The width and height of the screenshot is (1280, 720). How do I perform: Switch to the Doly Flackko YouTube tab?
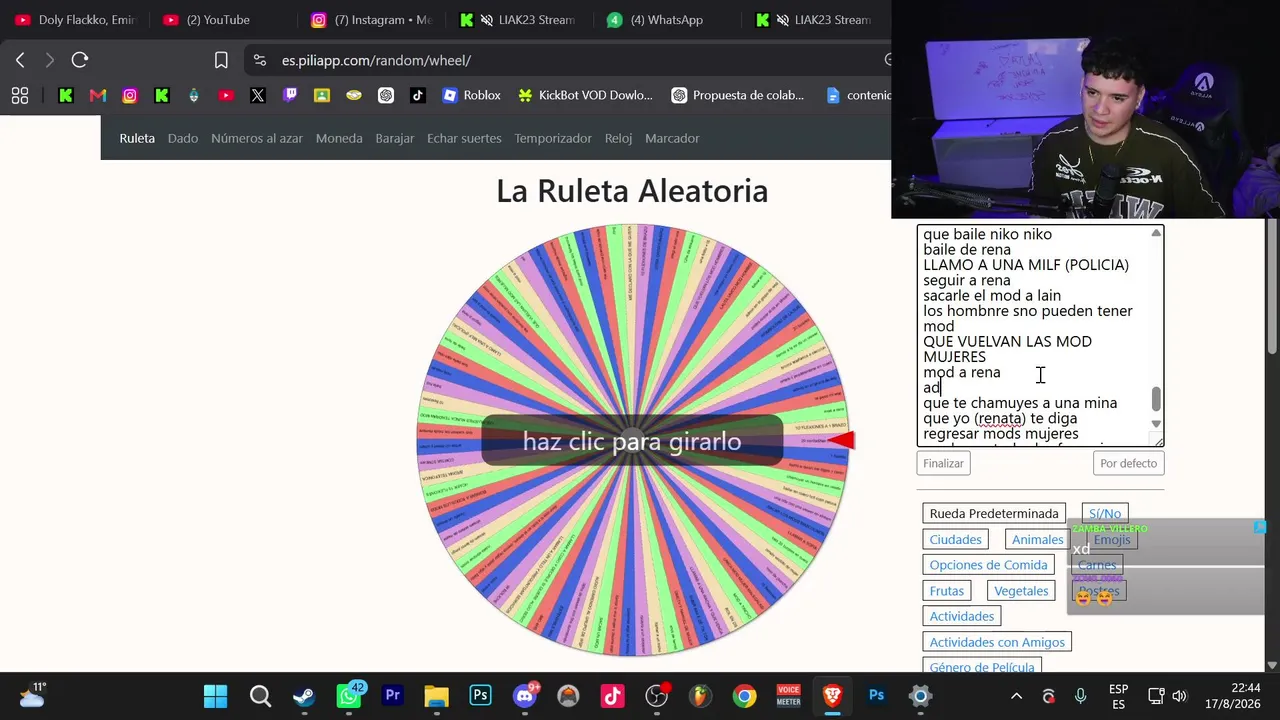[x=76, y=20]
